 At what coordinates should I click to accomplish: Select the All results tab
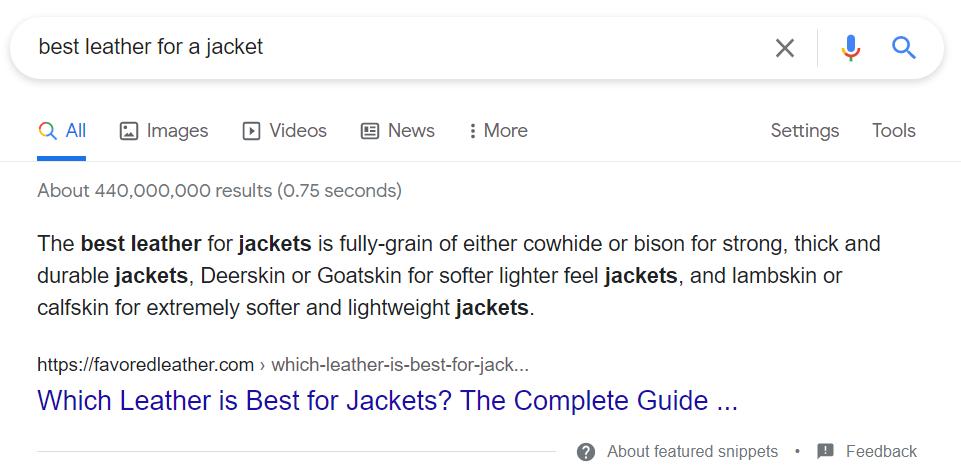tap(61, 131)
